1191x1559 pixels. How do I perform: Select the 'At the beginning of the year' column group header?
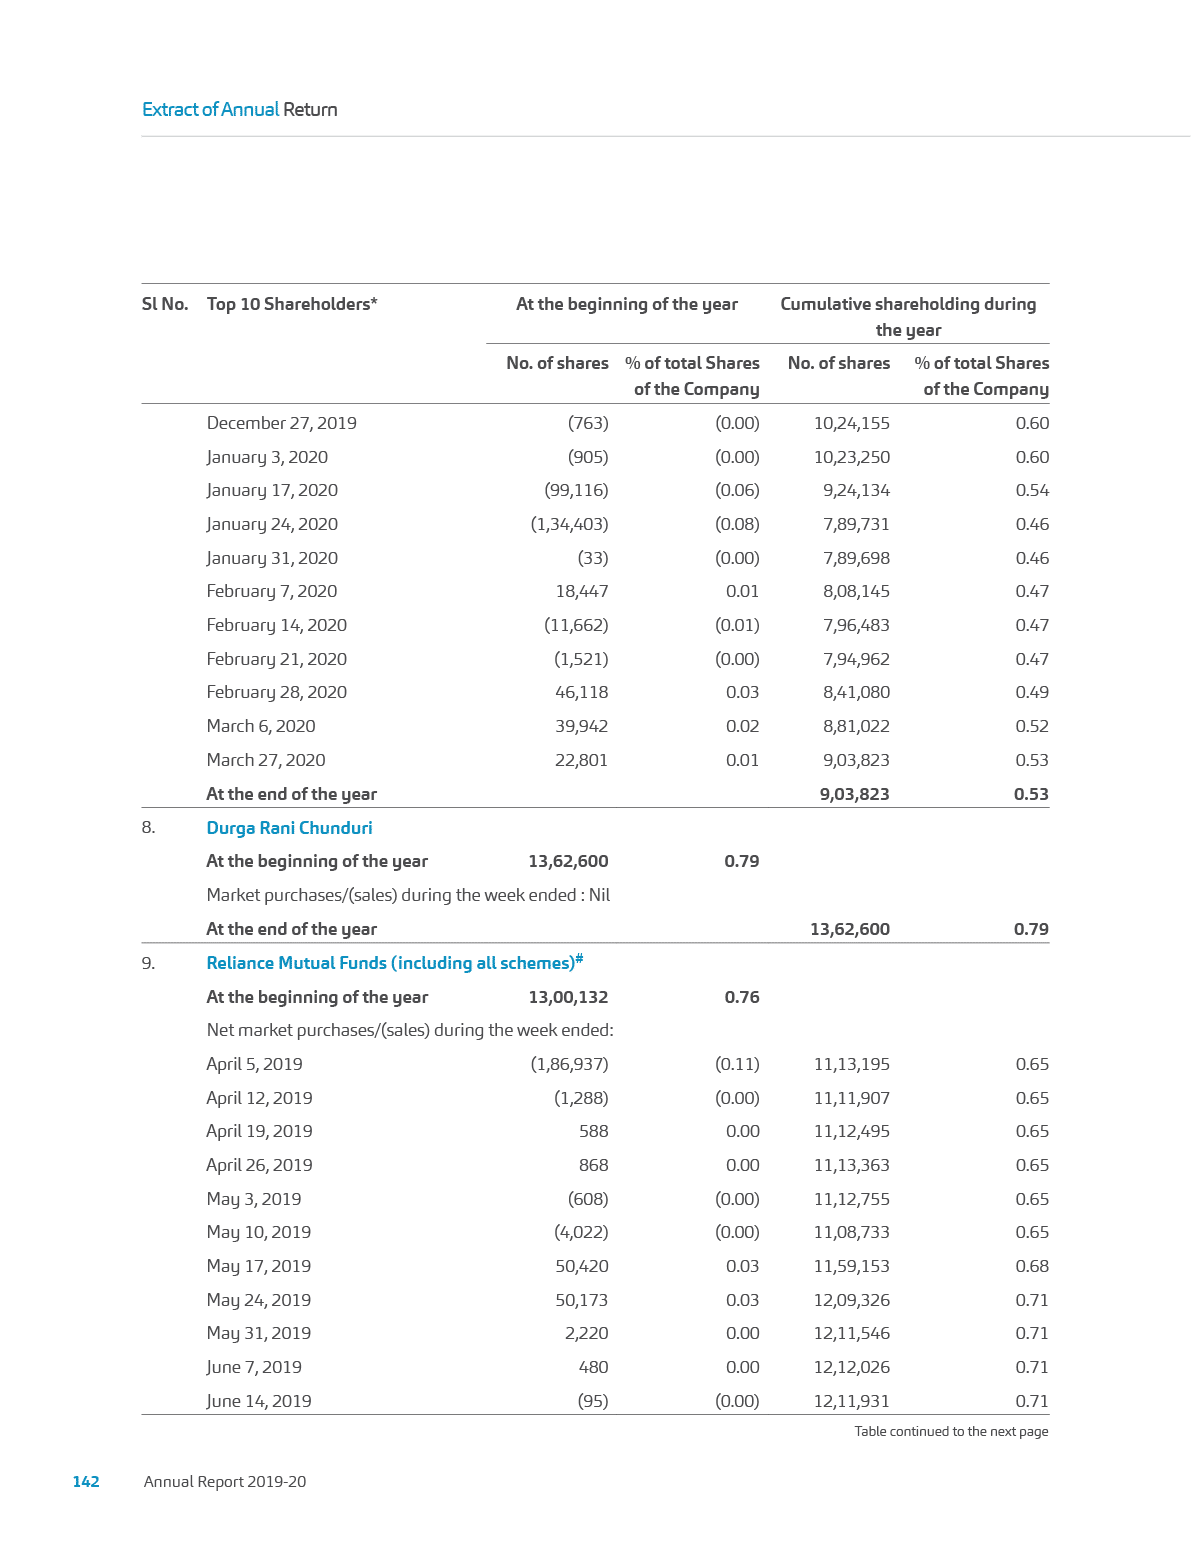[626, 304]
